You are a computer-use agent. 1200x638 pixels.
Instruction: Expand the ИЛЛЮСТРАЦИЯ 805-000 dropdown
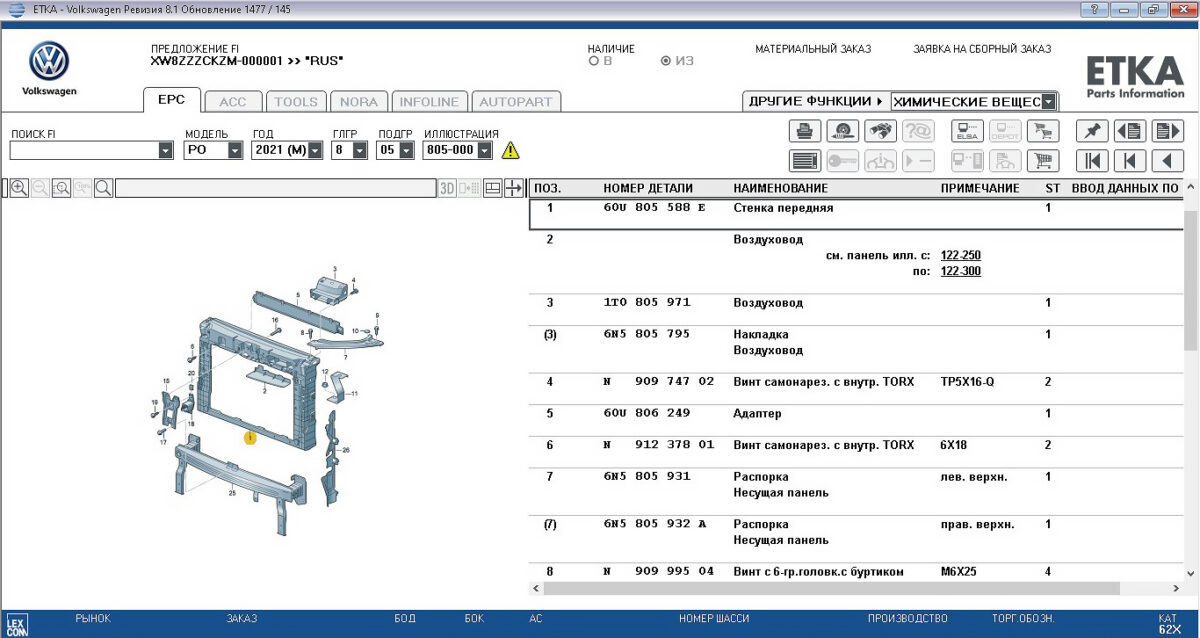[485, 151]
